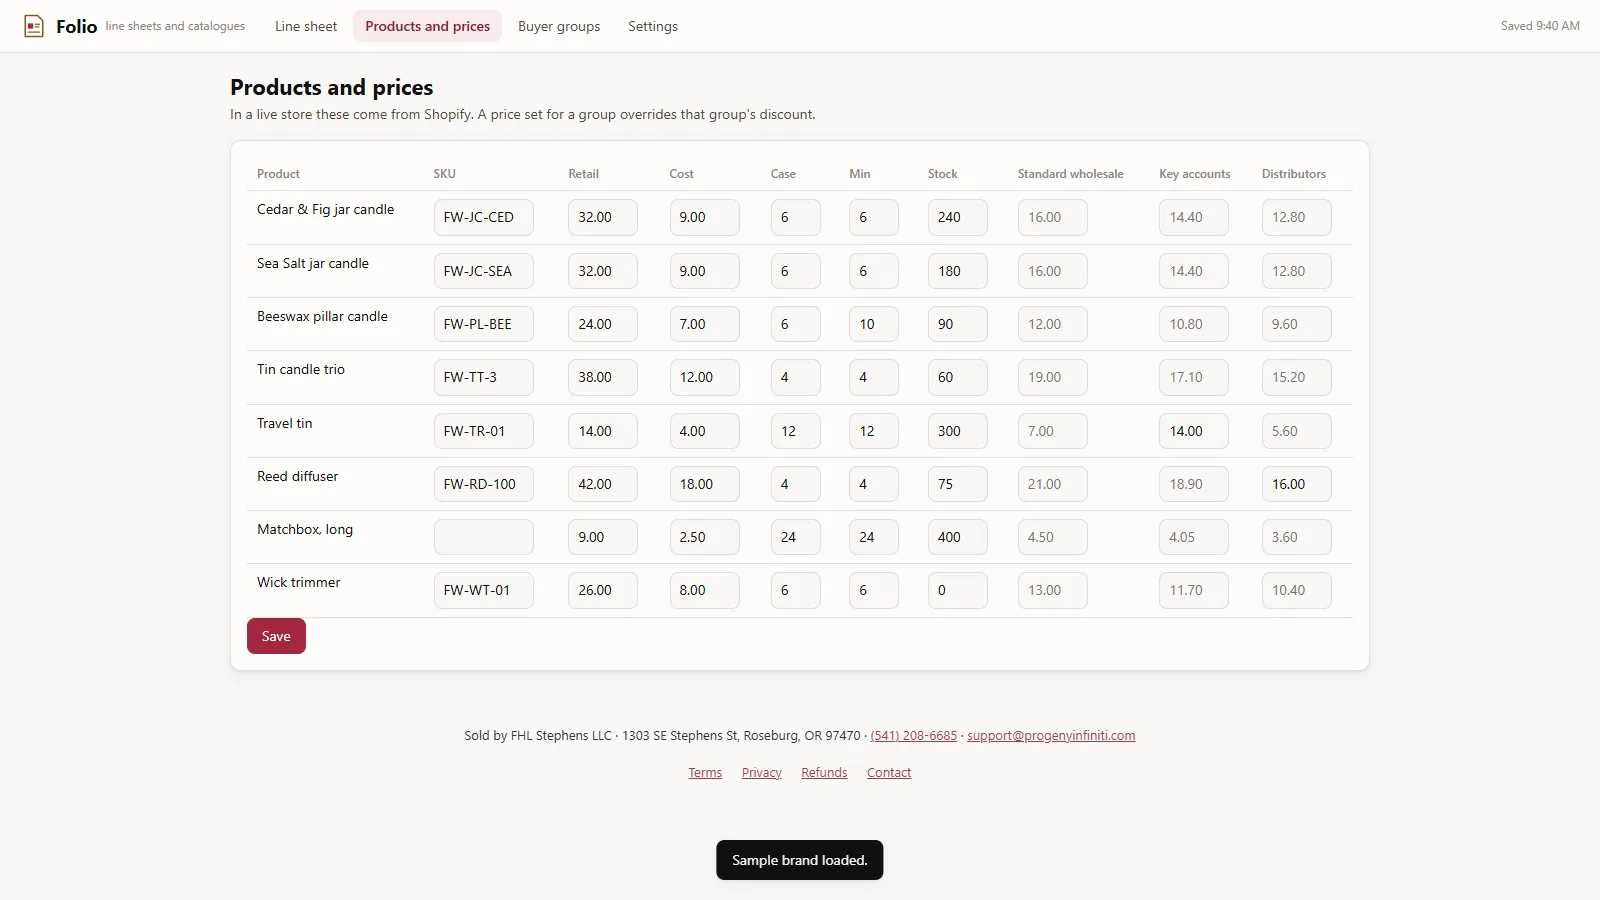Click Case field for Travel tin
Screen dimensions: 1600x900
click(x=795, y=431)
